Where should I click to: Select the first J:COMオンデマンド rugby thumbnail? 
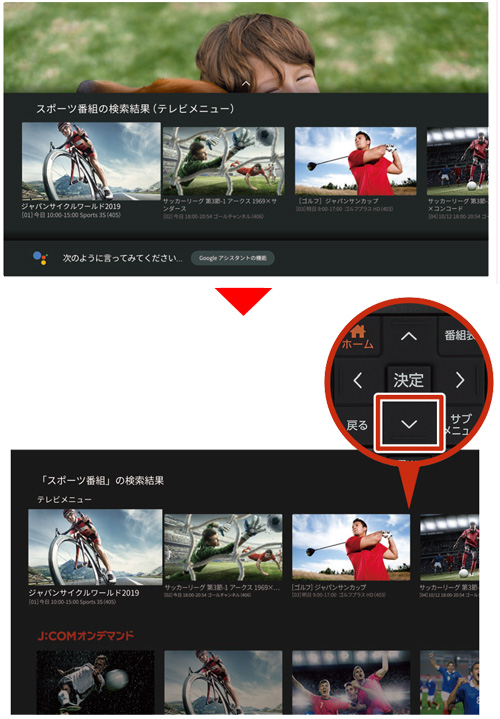coord(95,682)
